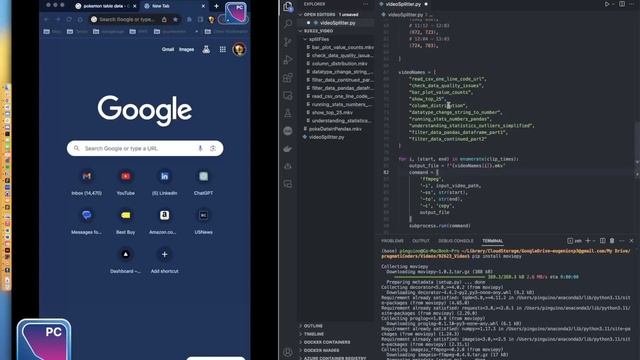This screenshot has width=640, height=360.
Task: Close the pokemon table data tab
Action: pos(135,6)
